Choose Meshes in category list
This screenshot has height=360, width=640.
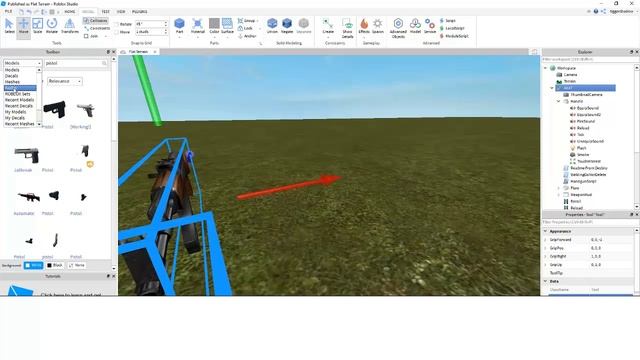[12, 82]
